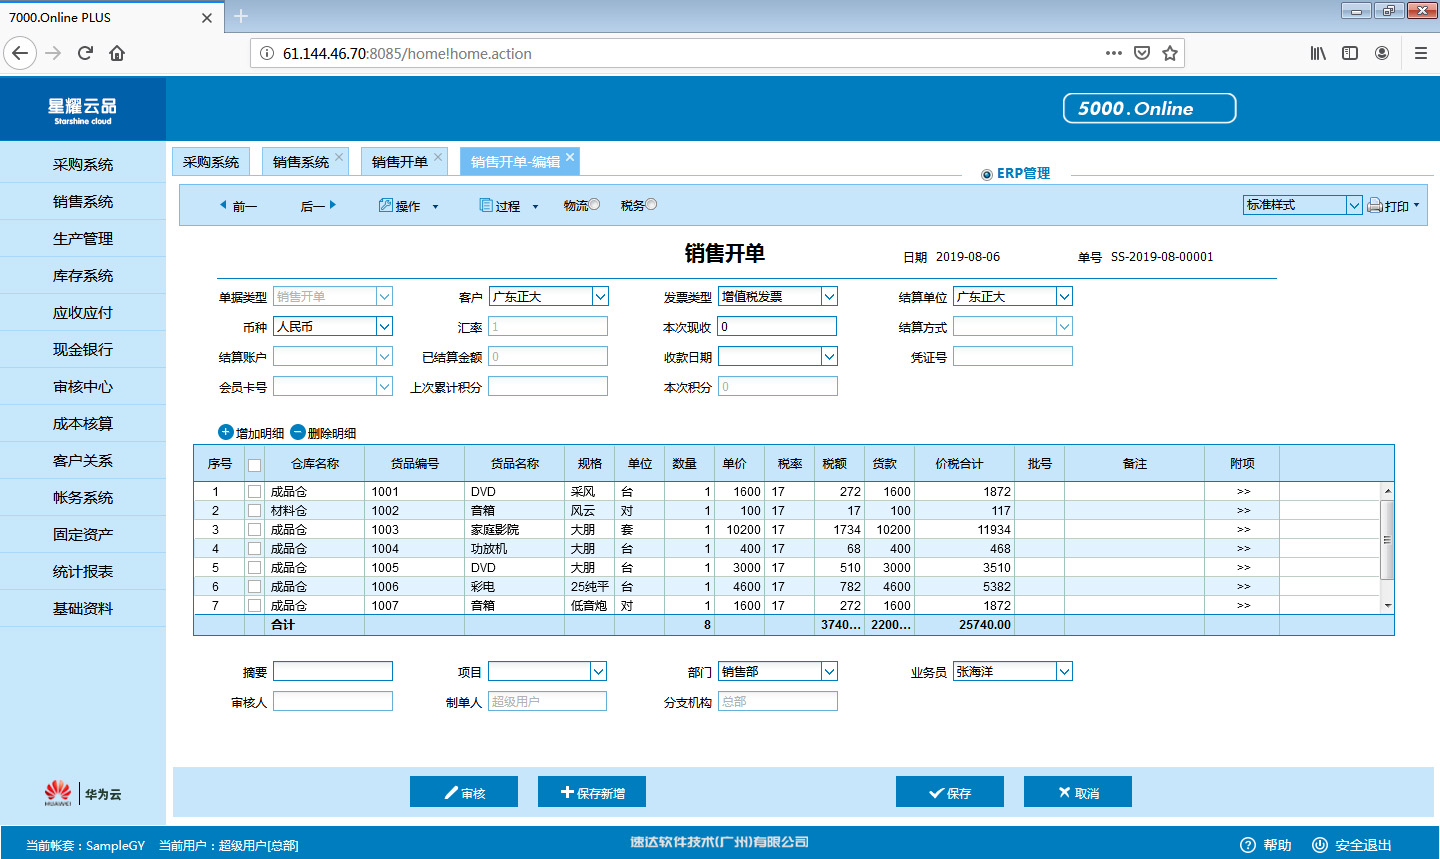Viewport: 1440px width, 859px height.
Task: Reload the page with refresh icon
Action: point(85,53)
